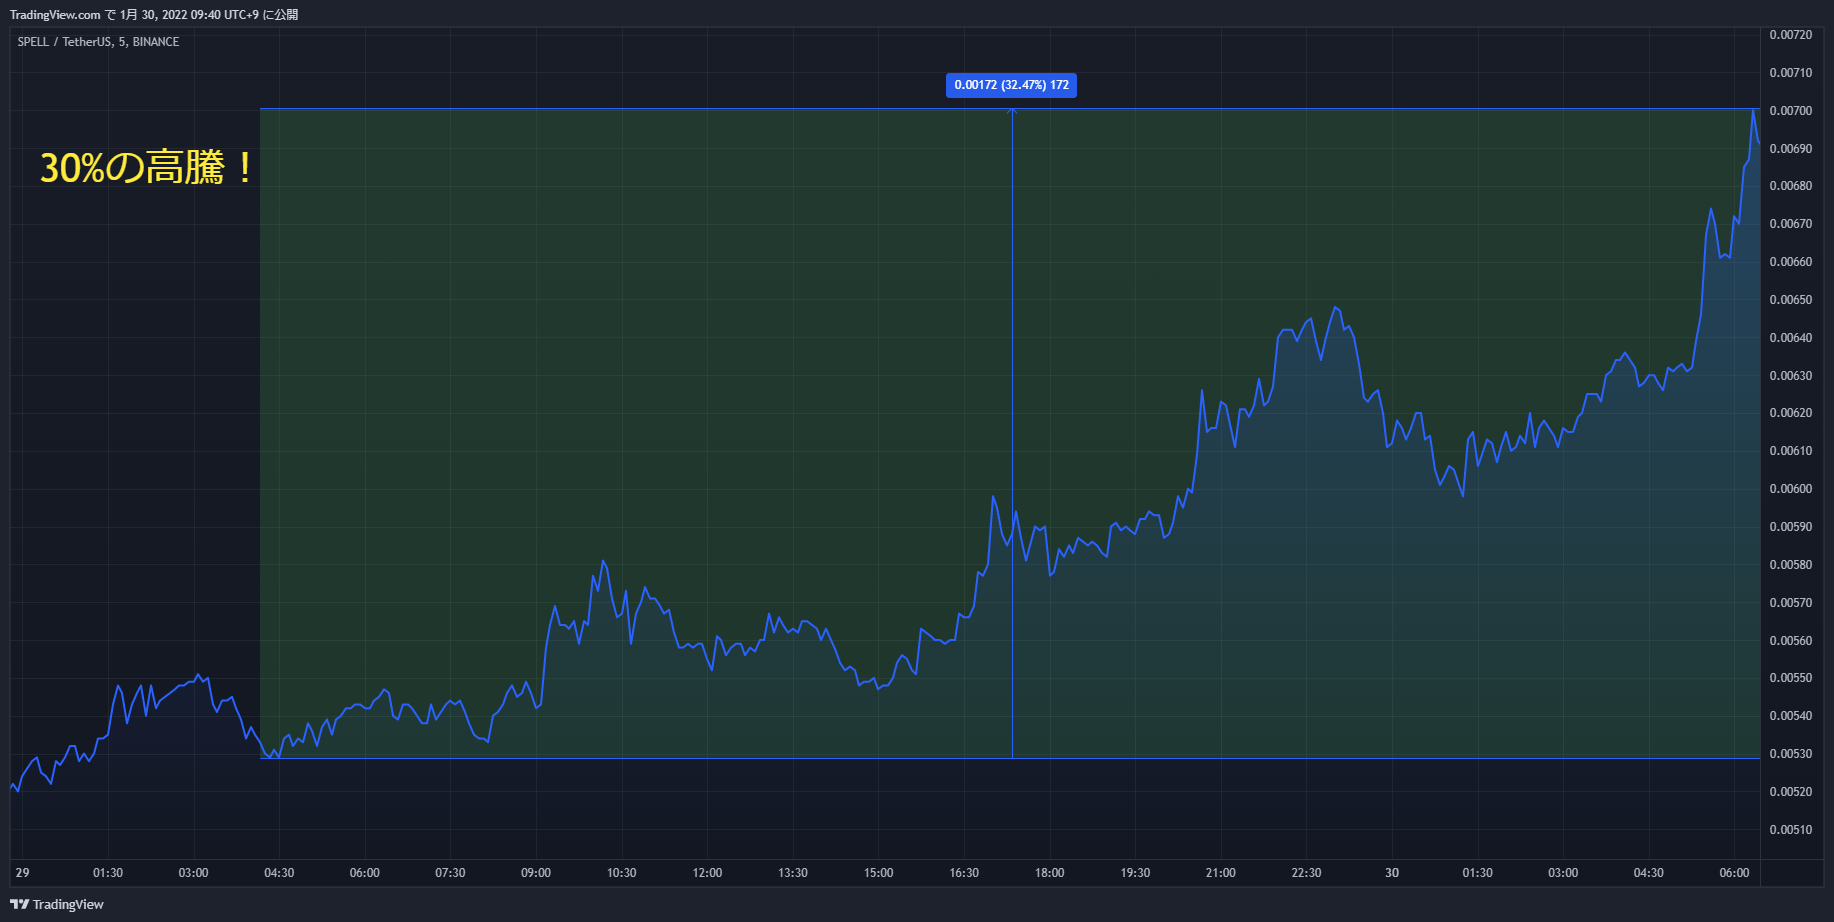Viewport: 1834px width, 922px height.
Task: Click the yellow 30%の高騰！ annotation text
Action: [147, 167]
